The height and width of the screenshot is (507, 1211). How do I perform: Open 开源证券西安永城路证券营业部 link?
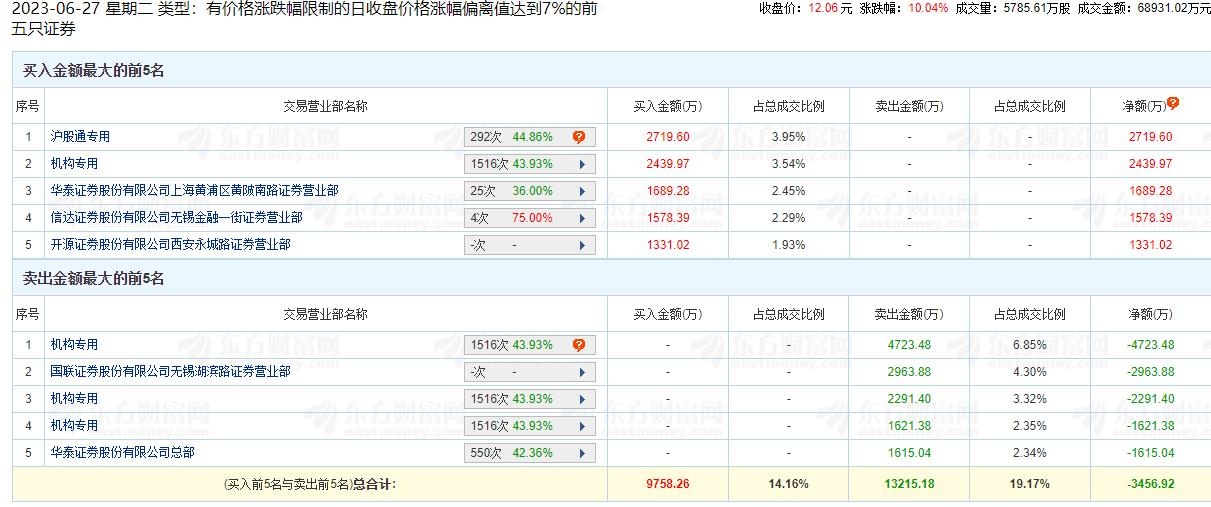170,245
